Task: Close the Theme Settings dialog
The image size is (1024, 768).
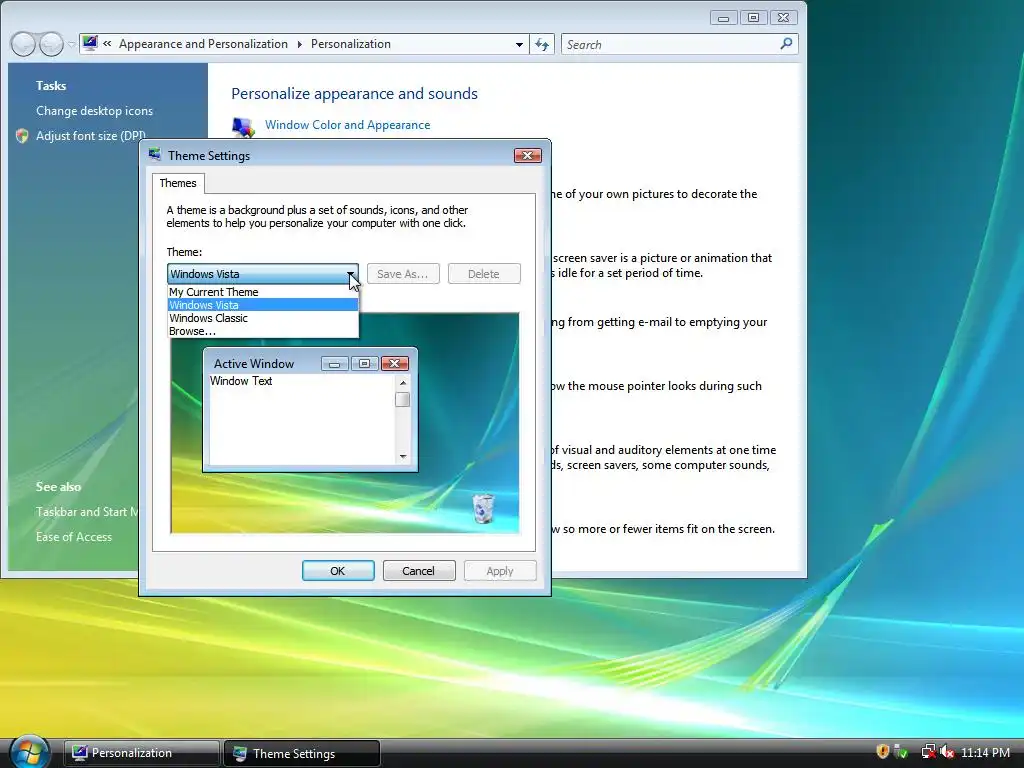Action: (528, 155)
